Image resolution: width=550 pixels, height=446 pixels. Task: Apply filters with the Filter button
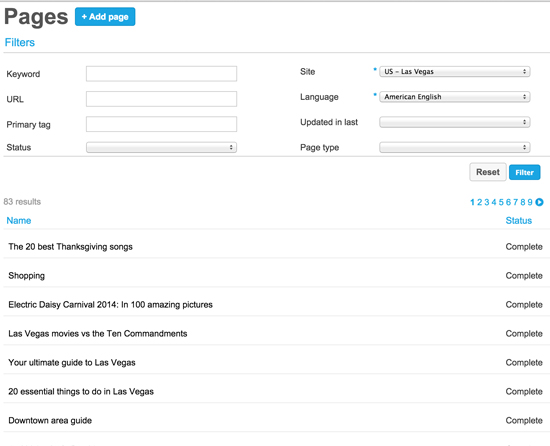coord(524,172)
